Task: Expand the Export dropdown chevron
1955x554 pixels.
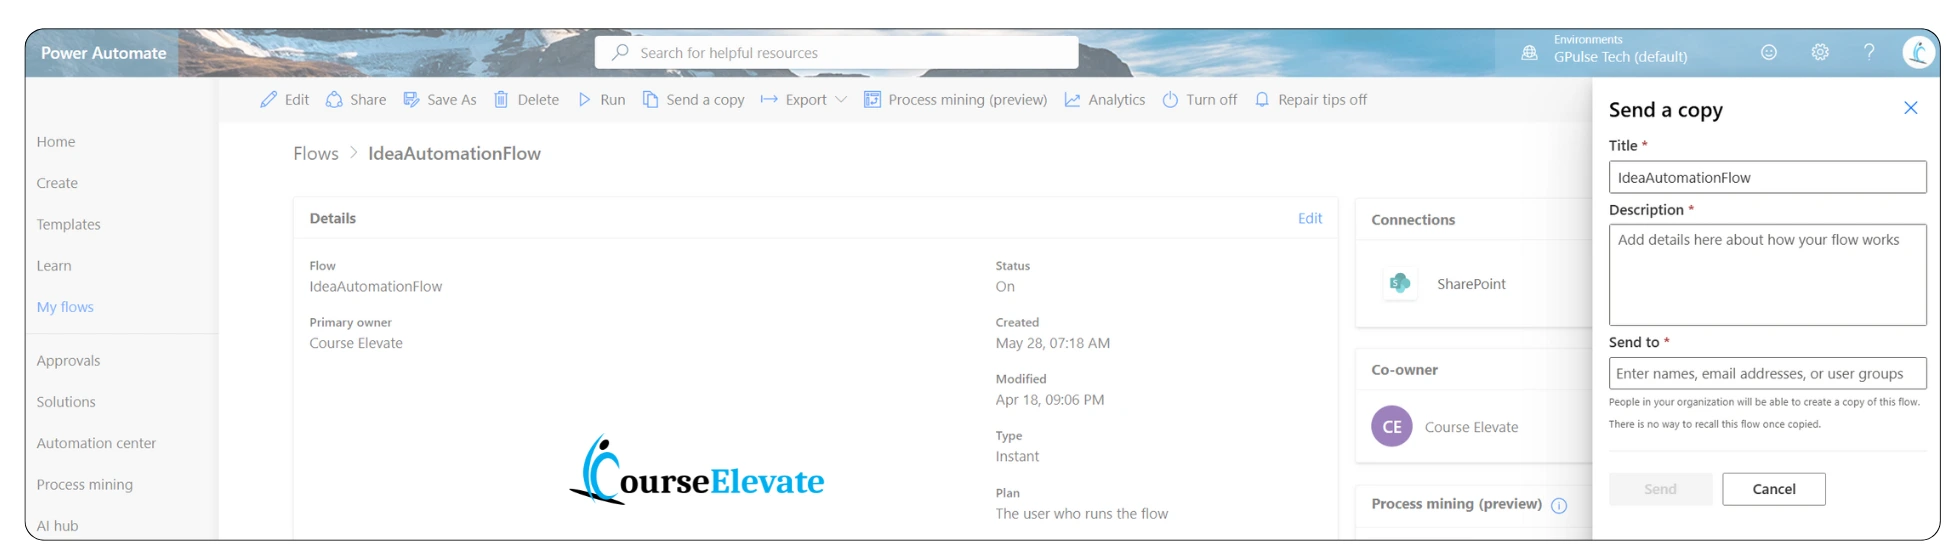Action: point(841,100)
